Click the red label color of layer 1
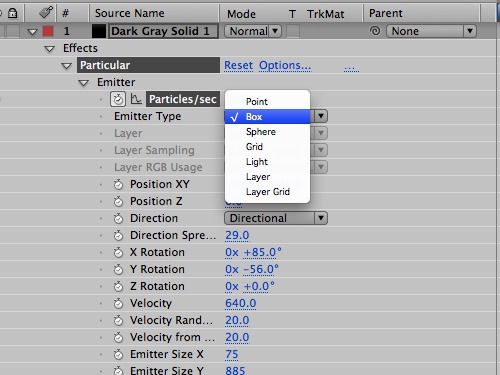 click(x=48, y=31)
